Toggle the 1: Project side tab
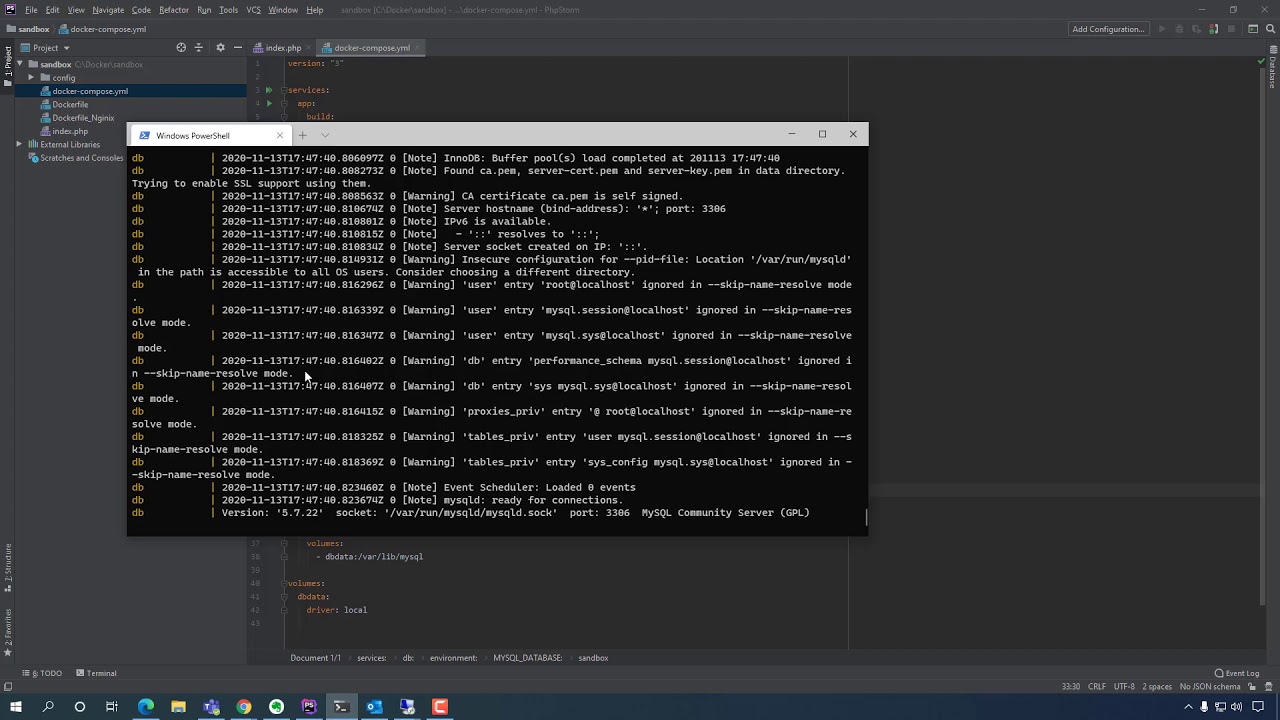Screen dimensions: 1280x720 click(7, 66)
